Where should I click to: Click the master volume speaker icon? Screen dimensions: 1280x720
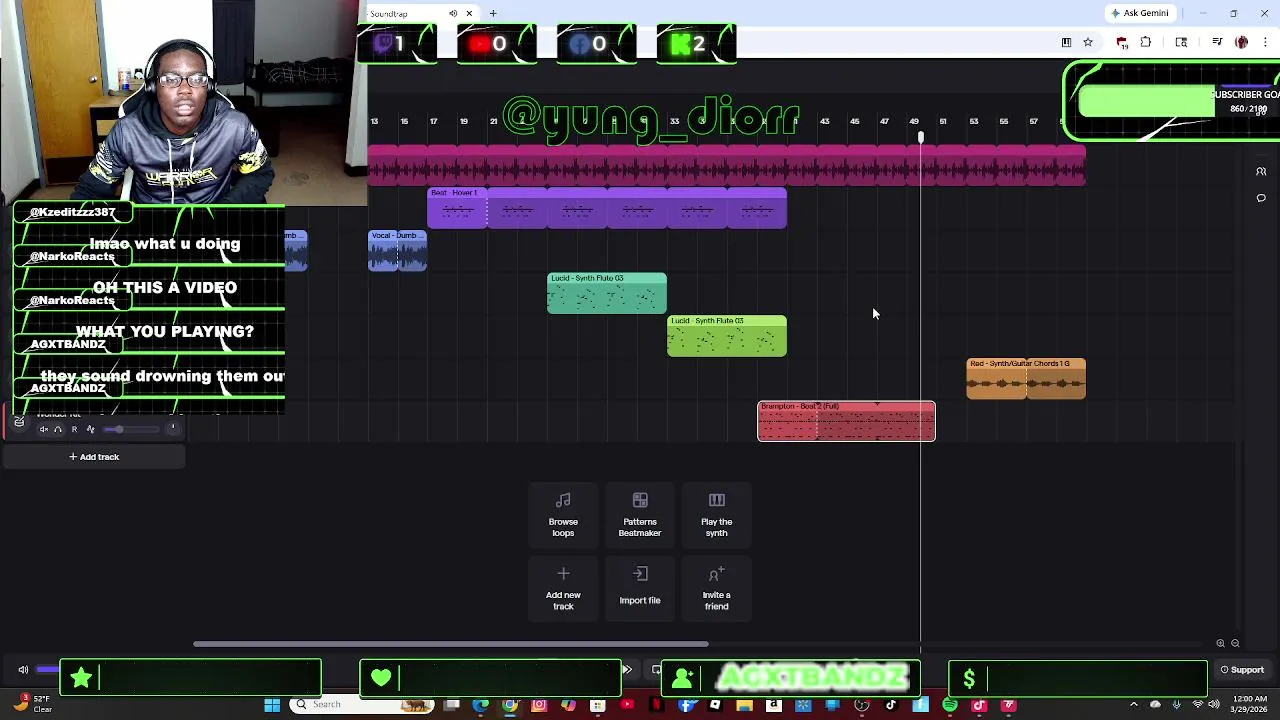click(x=23, y=670)
